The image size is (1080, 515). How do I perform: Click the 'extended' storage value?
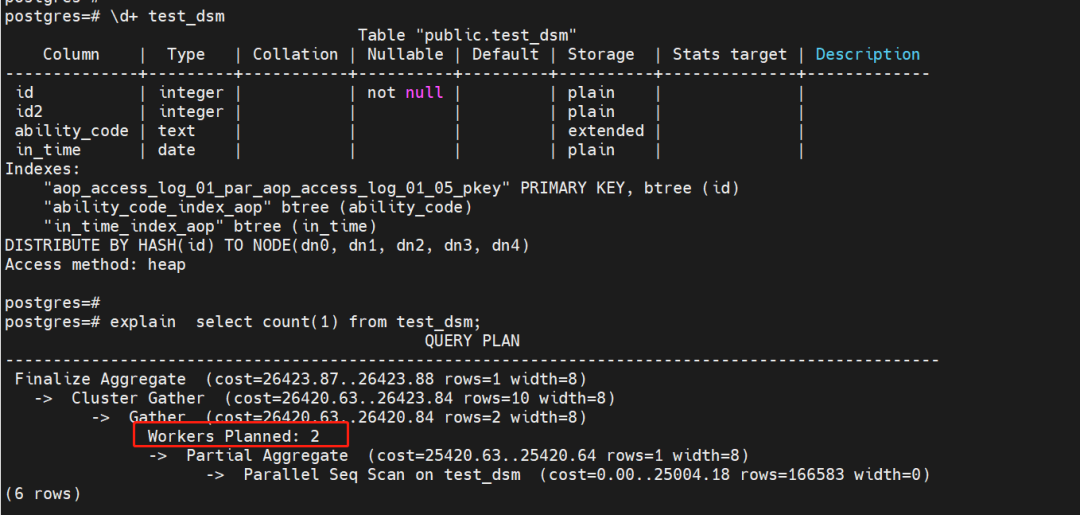click(x=605, y=131)
